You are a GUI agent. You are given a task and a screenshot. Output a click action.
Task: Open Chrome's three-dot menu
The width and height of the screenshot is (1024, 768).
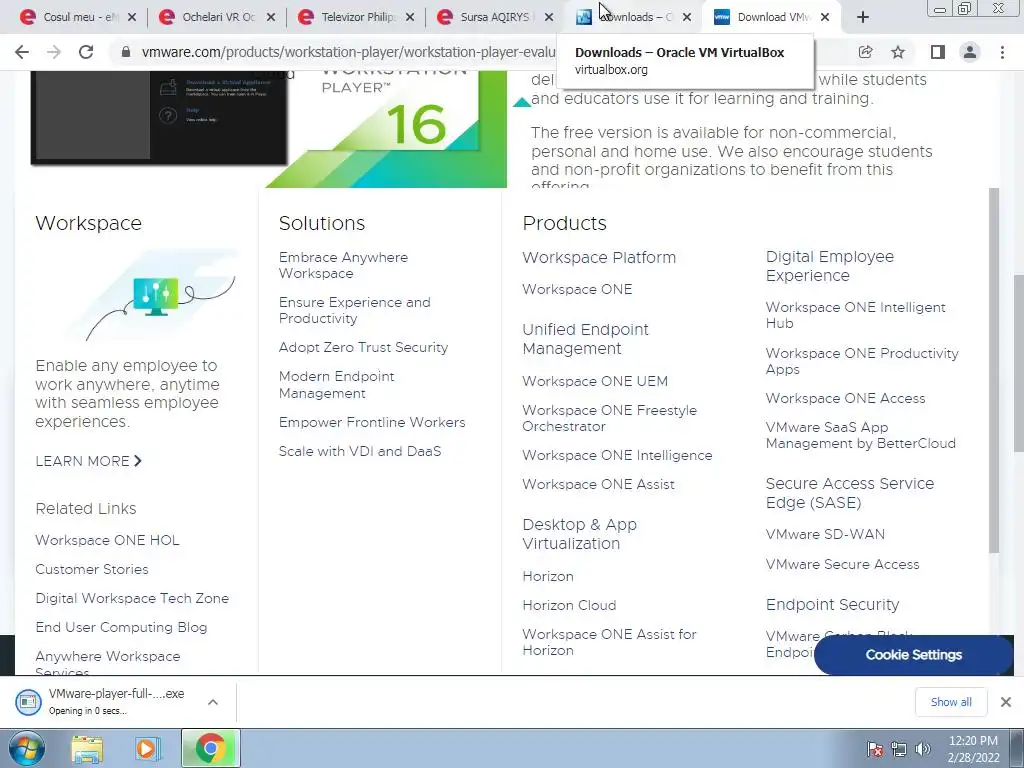pyautogui.click(x=1002, y=52)
